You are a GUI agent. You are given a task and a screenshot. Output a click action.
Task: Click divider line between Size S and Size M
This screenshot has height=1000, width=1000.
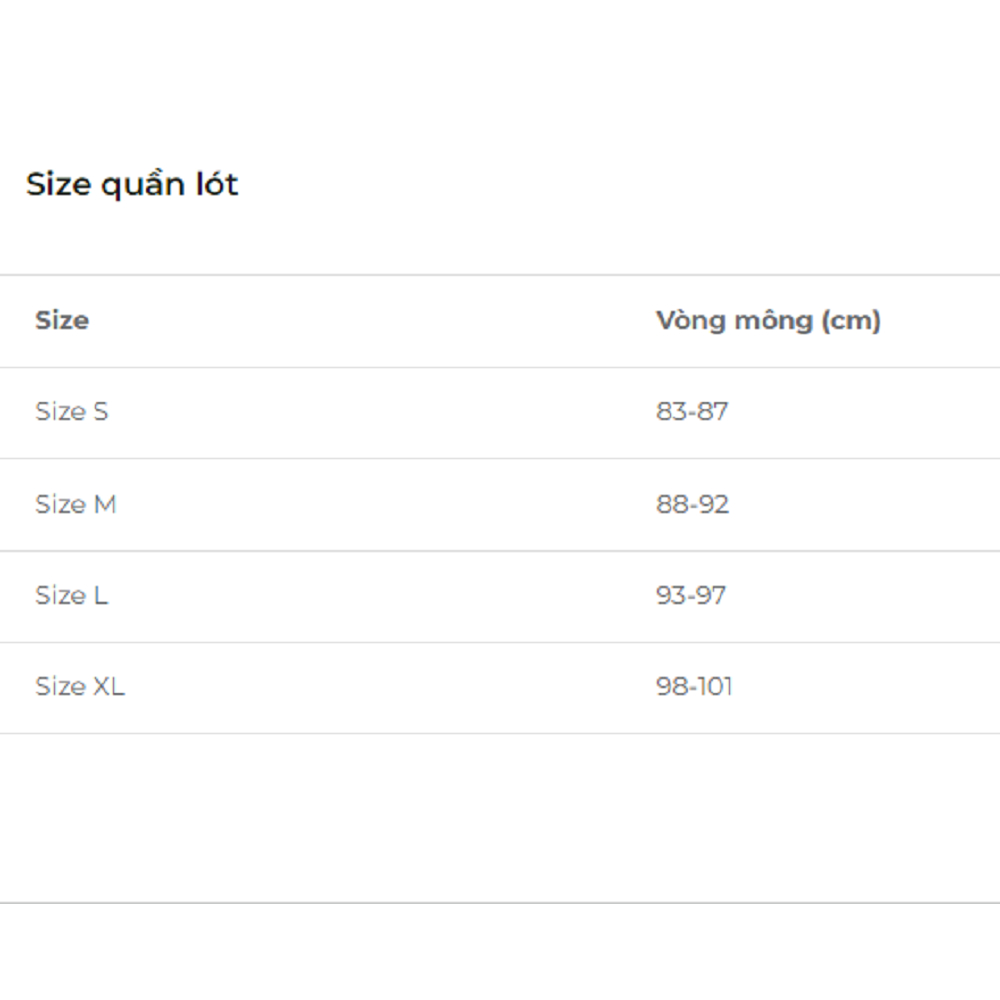click(x=500, y=459)
